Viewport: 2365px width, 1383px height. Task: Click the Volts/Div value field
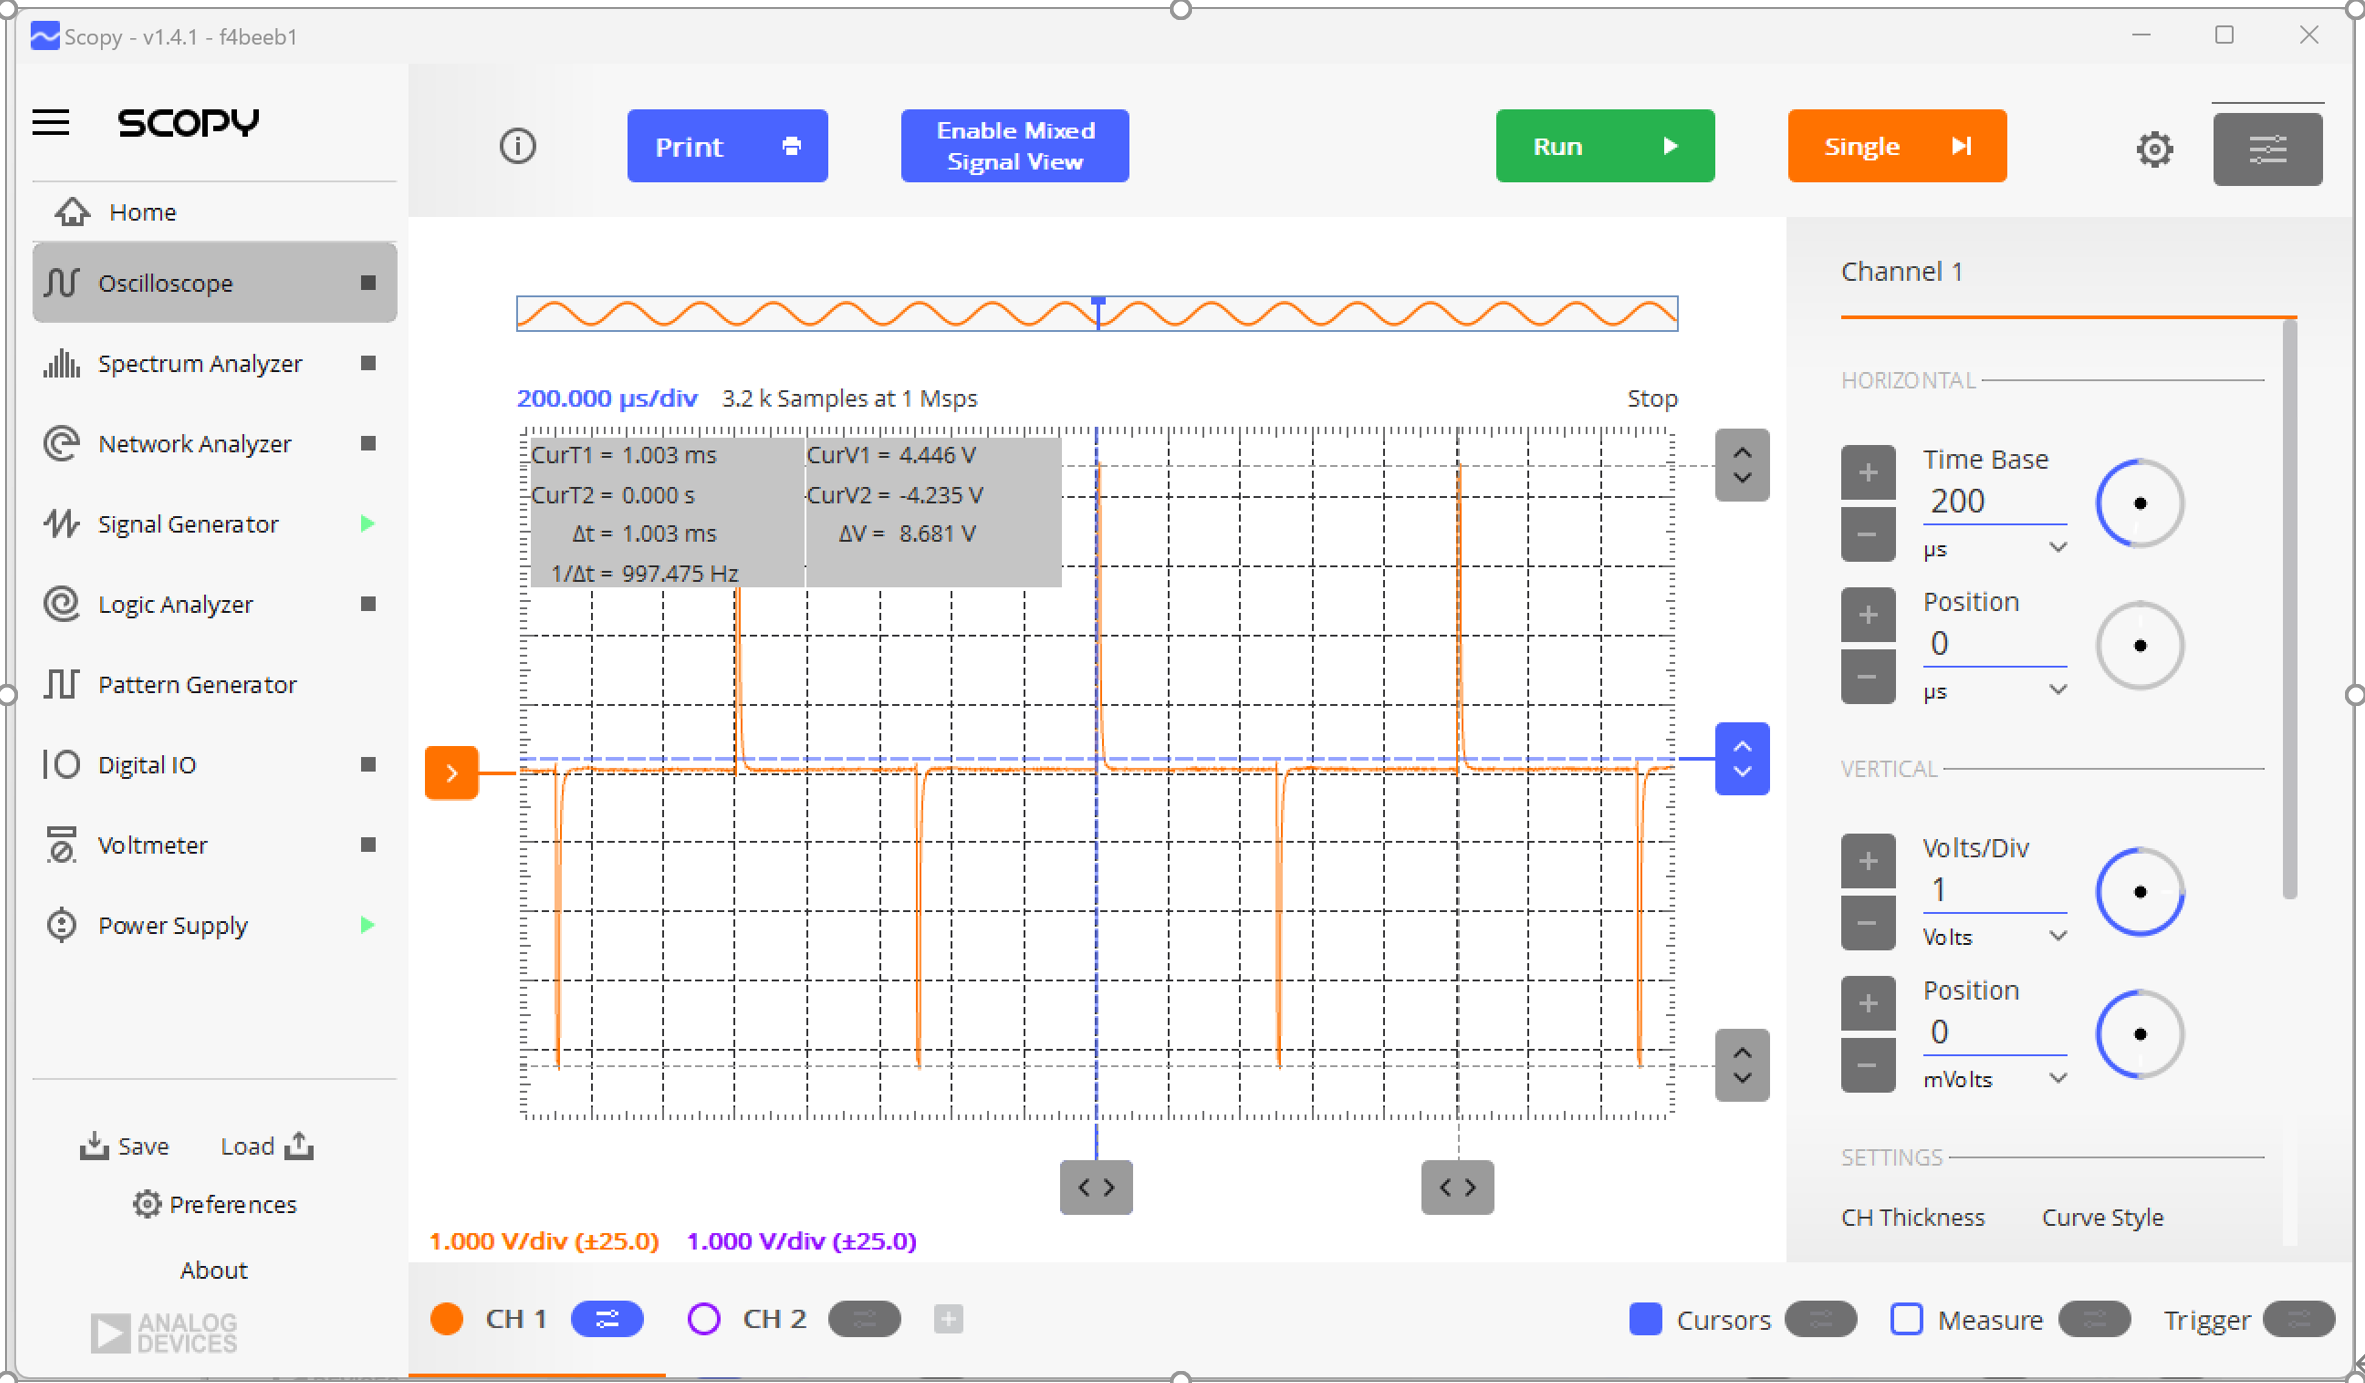(1994, 889)
